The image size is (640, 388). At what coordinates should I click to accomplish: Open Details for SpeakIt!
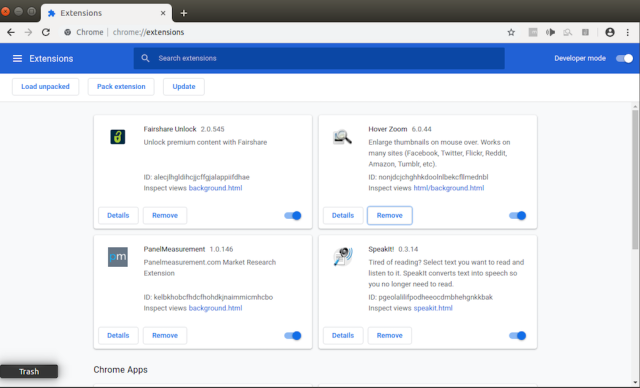(x=343, y=335)
